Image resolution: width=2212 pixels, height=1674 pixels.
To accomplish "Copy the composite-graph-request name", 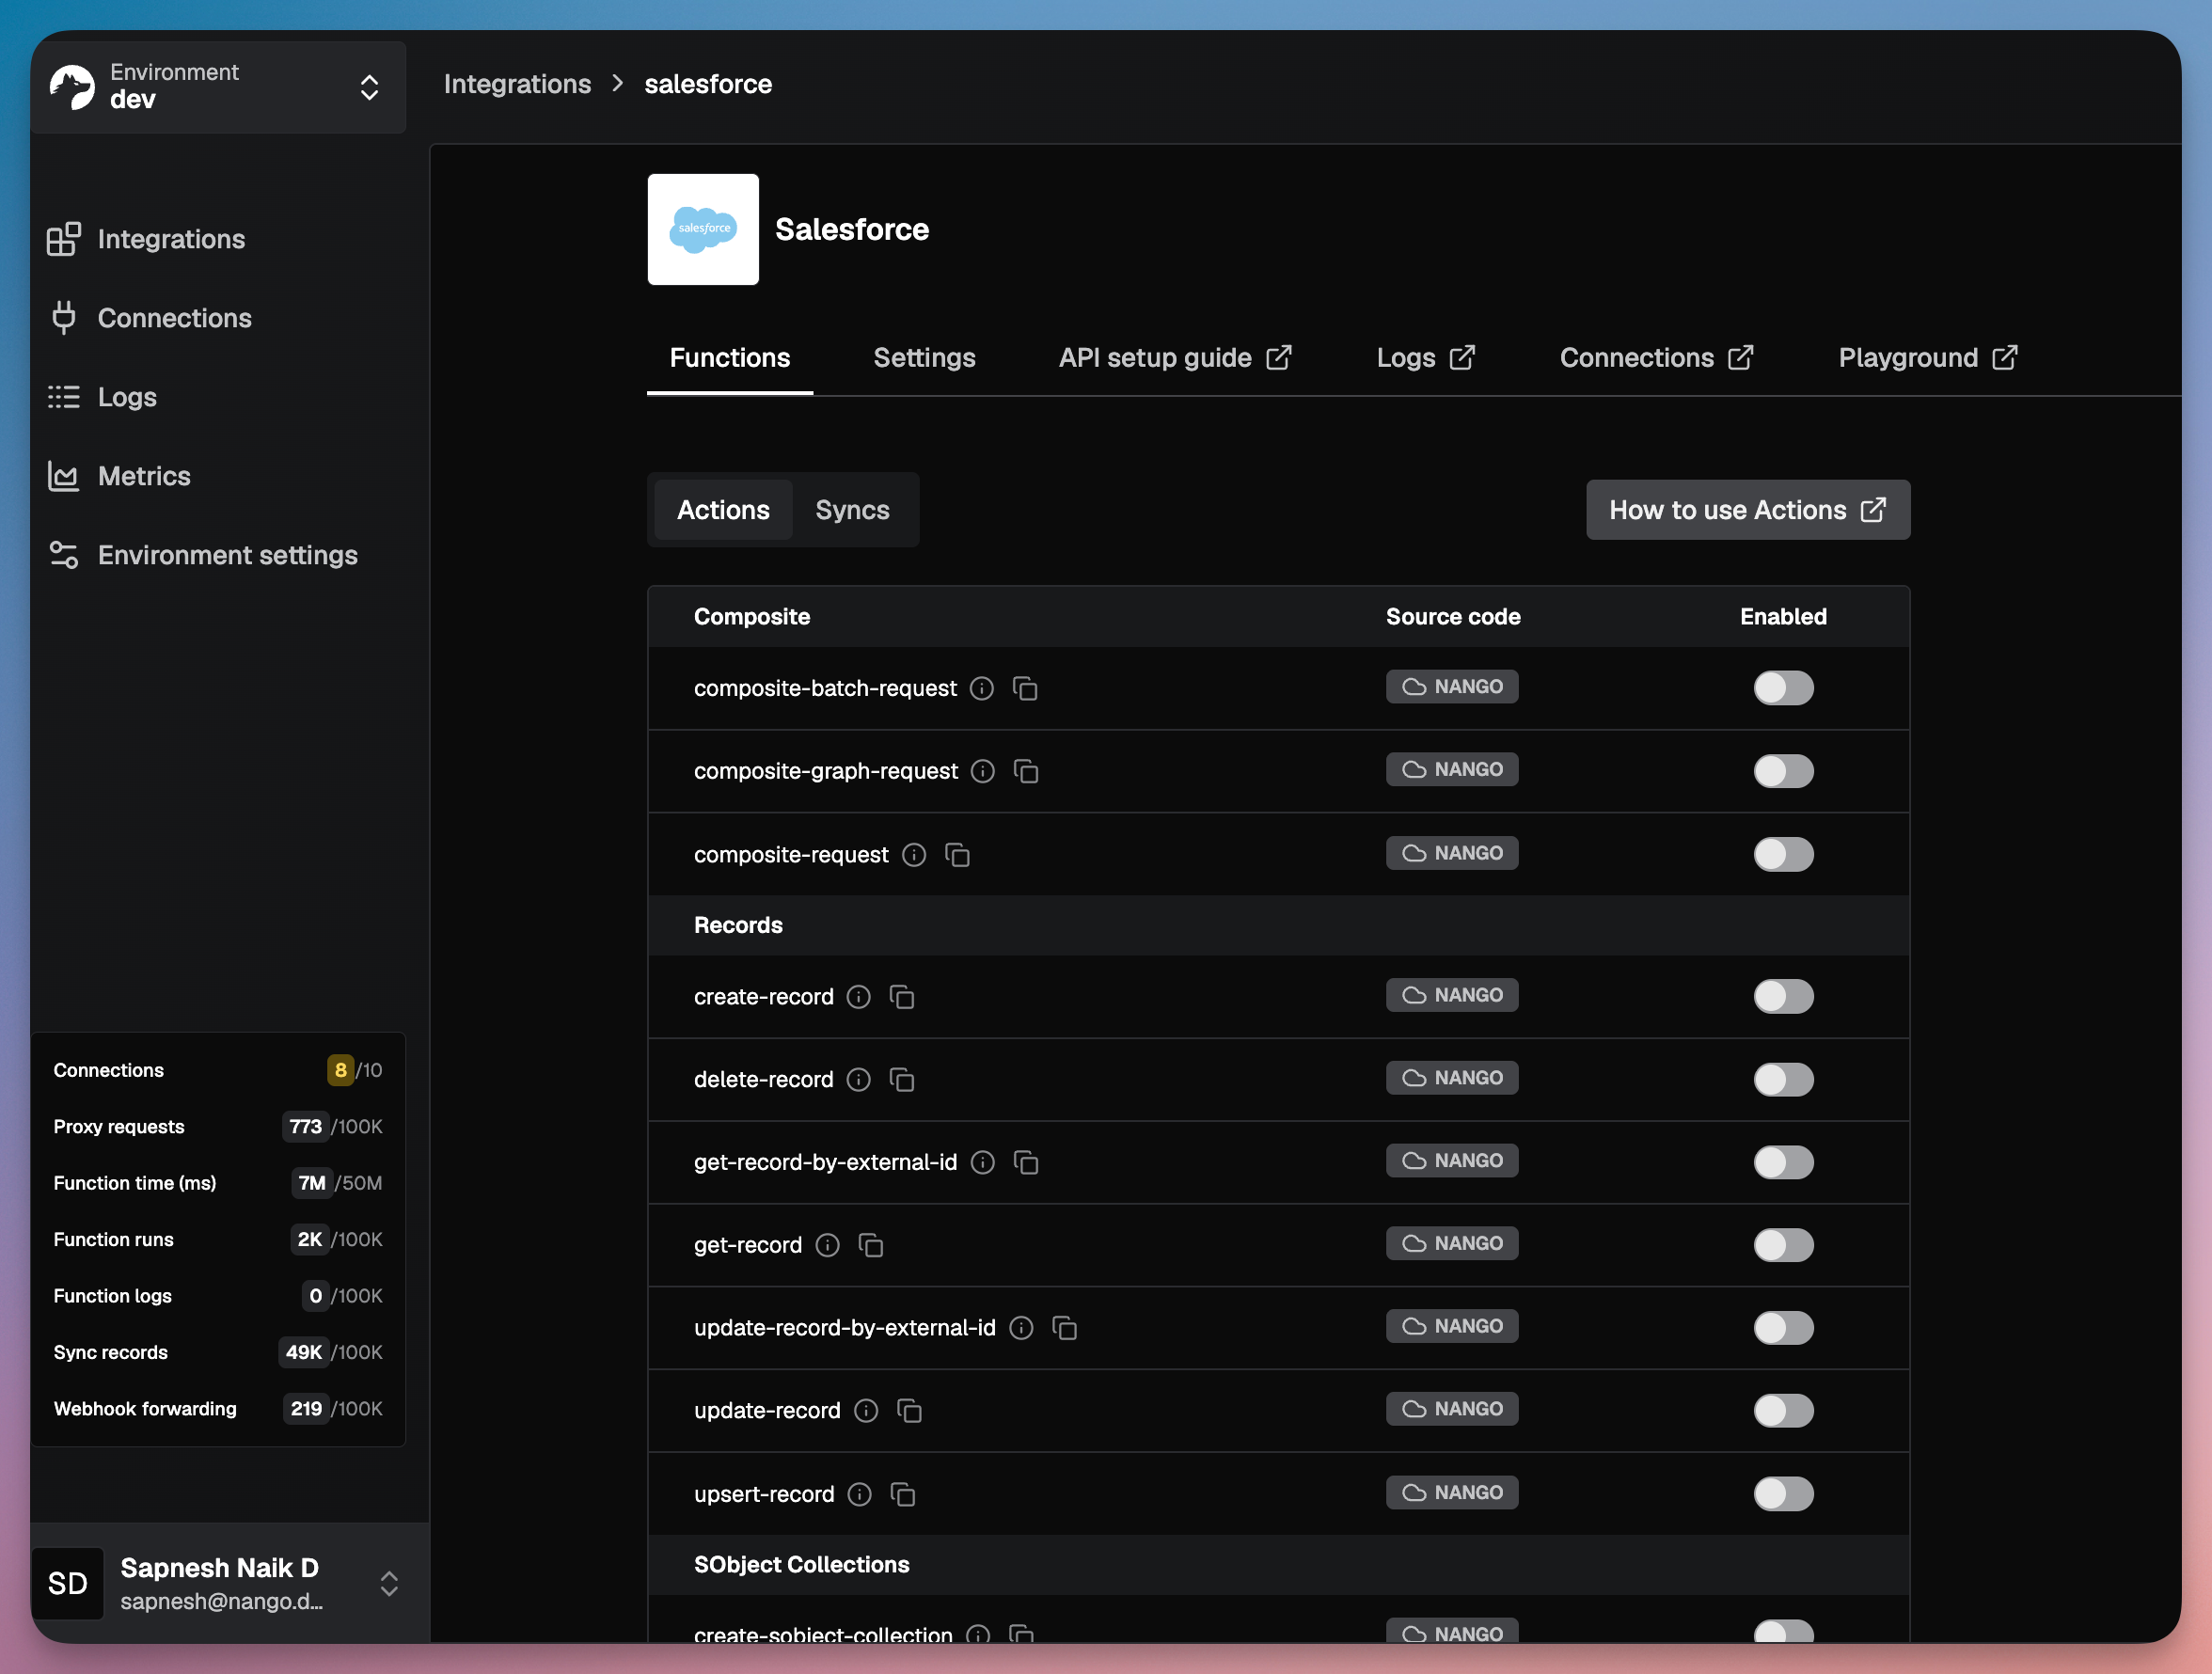I will pyautogui.click(x=1026, y=771).
